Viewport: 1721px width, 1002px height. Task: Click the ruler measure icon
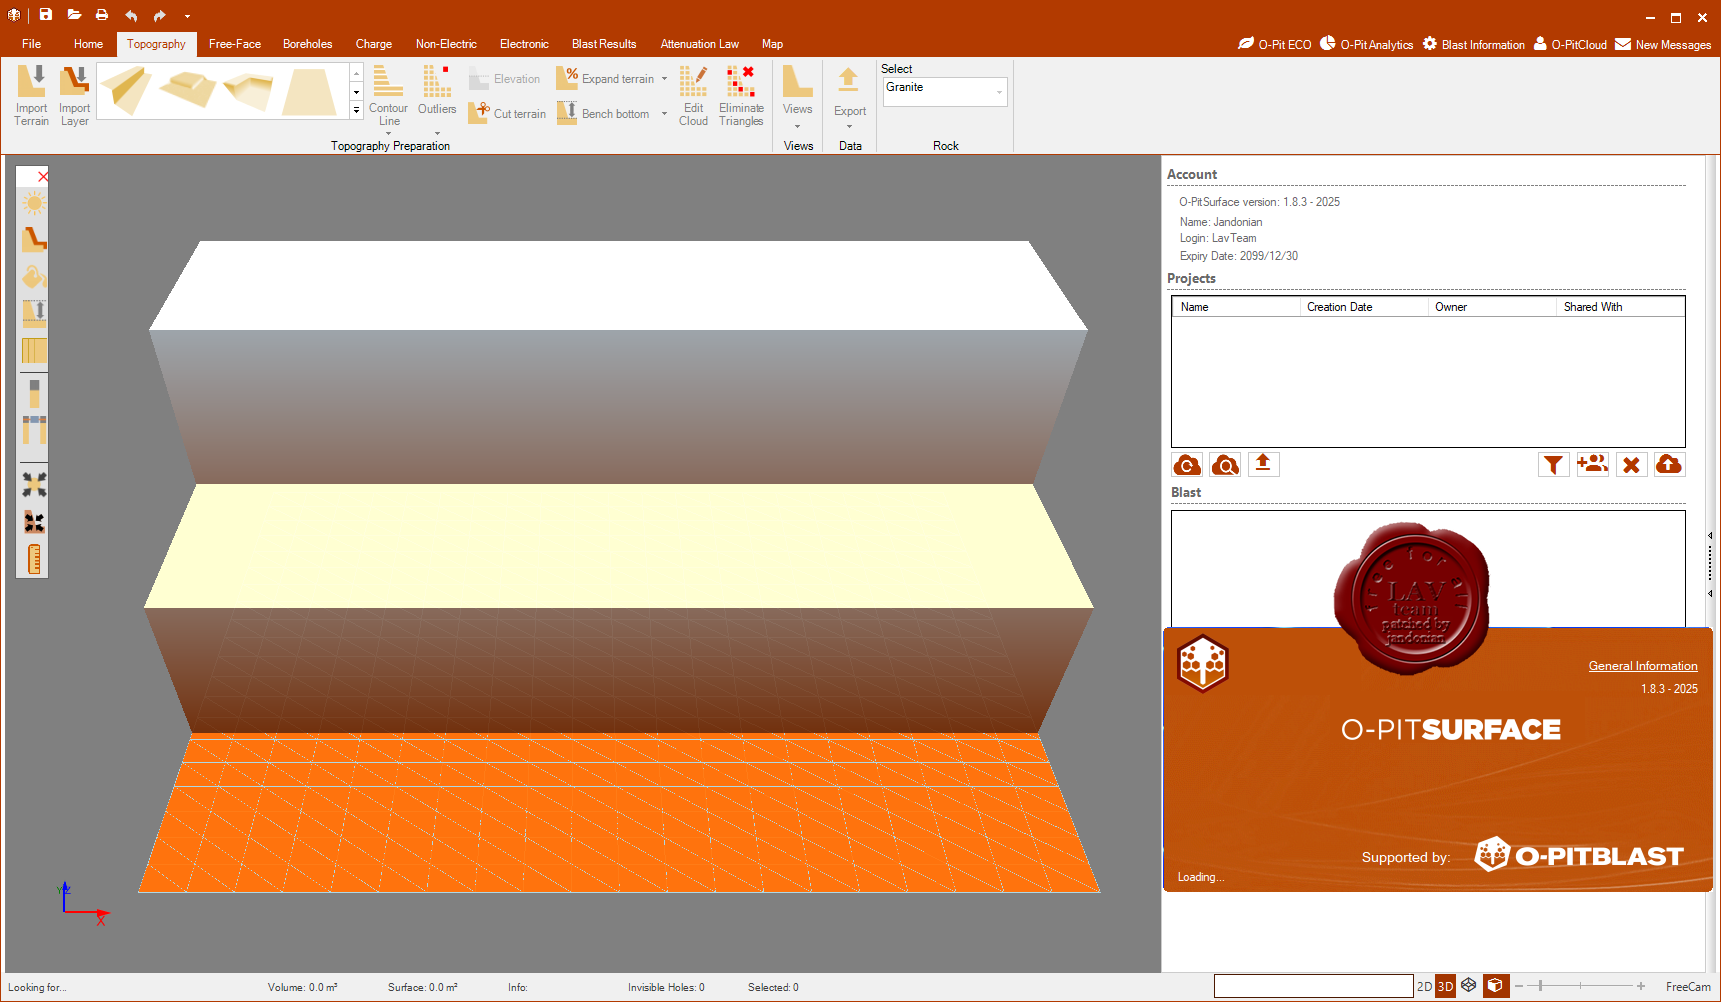[34, 559]
